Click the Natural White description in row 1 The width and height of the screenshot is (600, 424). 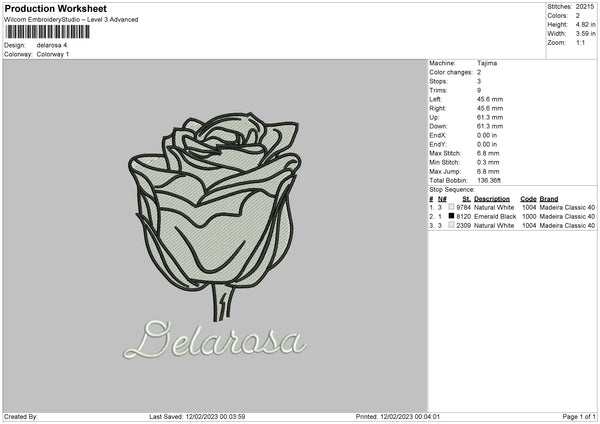494,207
